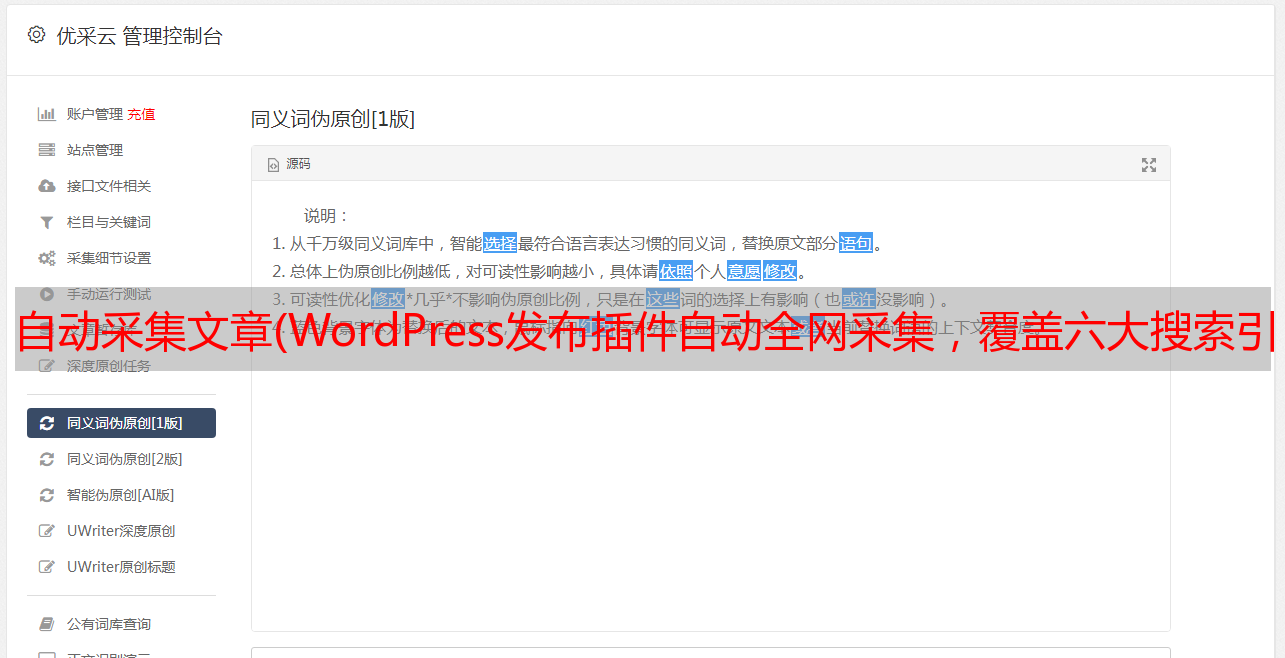This screenshot has height=658, width=1285.
Task: Click highlighted word 依照 in line 2
Action: coord(676,271)
